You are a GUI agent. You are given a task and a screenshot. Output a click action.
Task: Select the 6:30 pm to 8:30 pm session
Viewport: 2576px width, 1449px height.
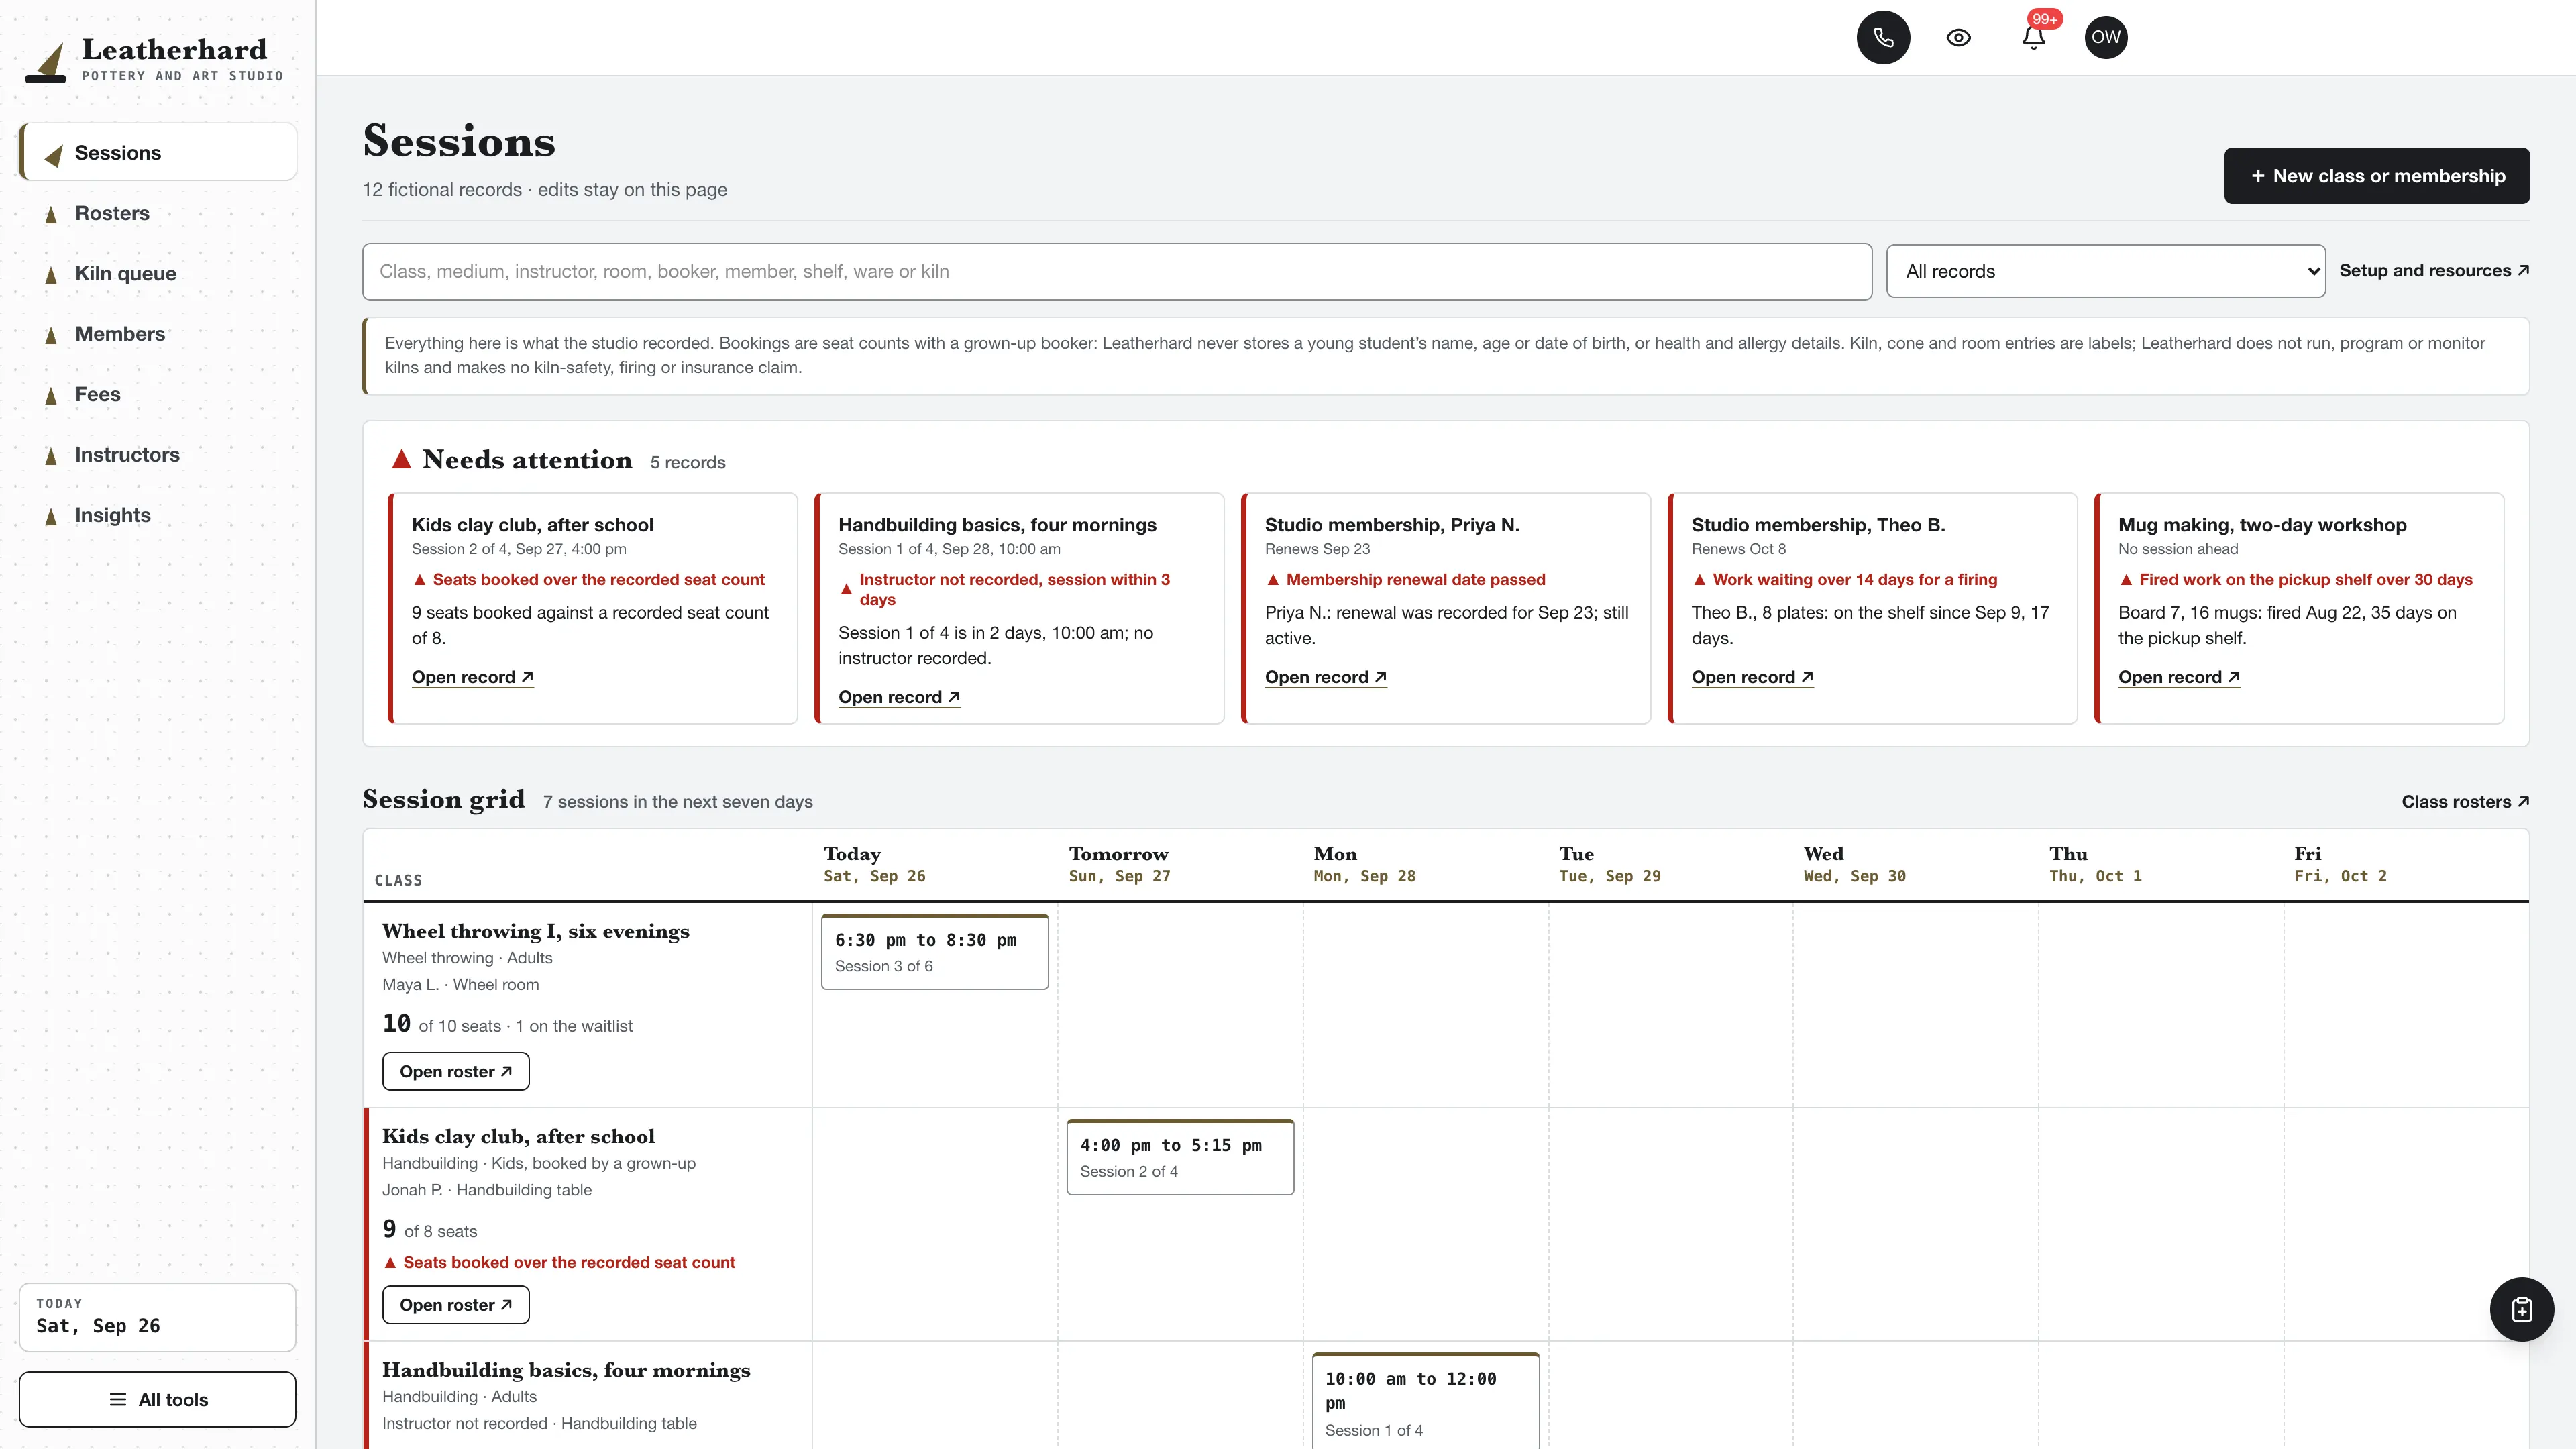coord(935,952)
